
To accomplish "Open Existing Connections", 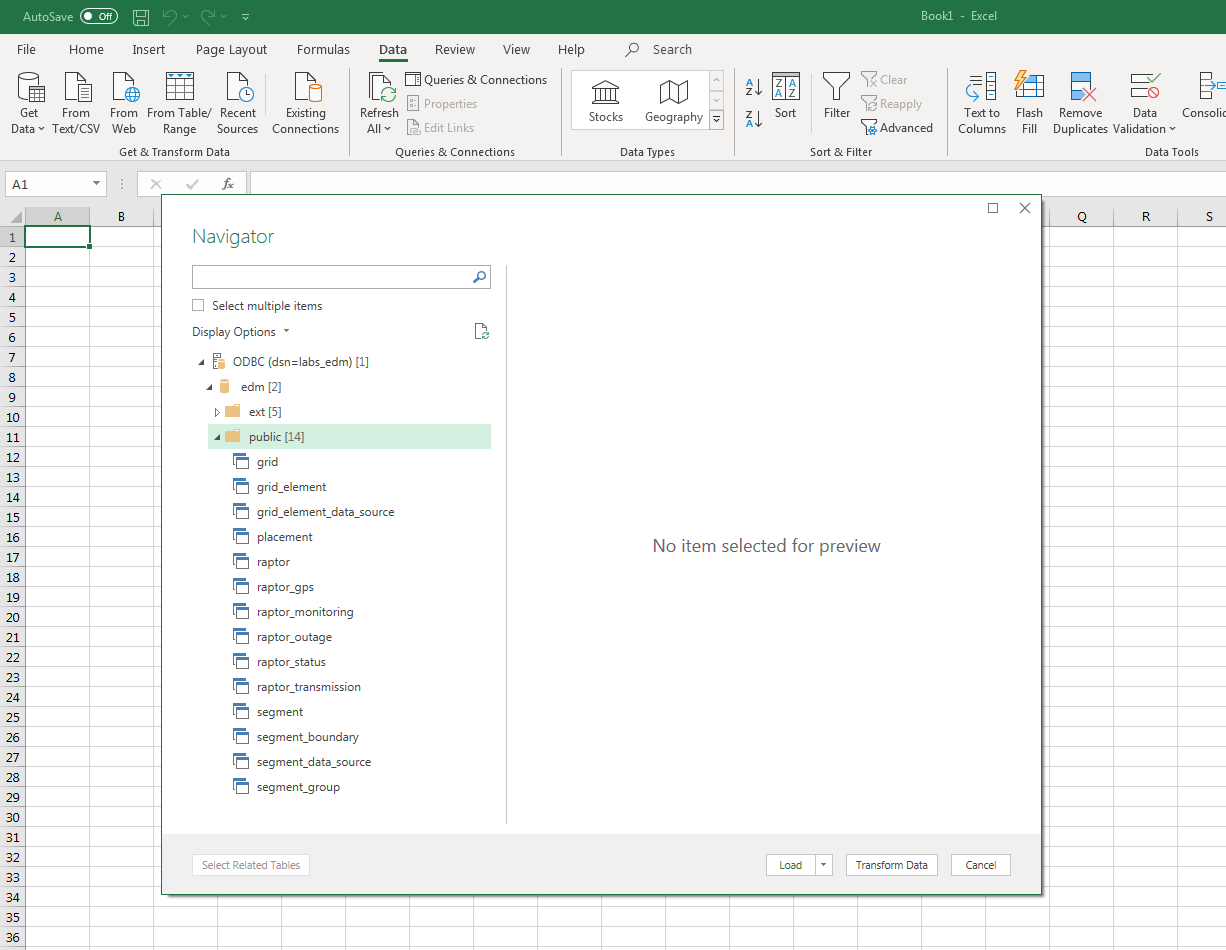I will (x=305, y=103).
